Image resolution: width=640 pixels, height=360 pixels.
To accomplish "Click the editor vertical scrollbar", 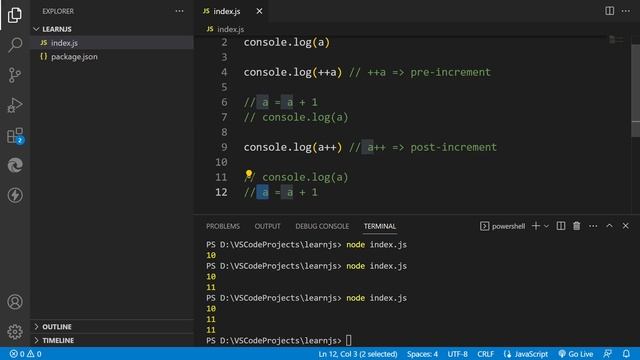I will pos(636,91).
